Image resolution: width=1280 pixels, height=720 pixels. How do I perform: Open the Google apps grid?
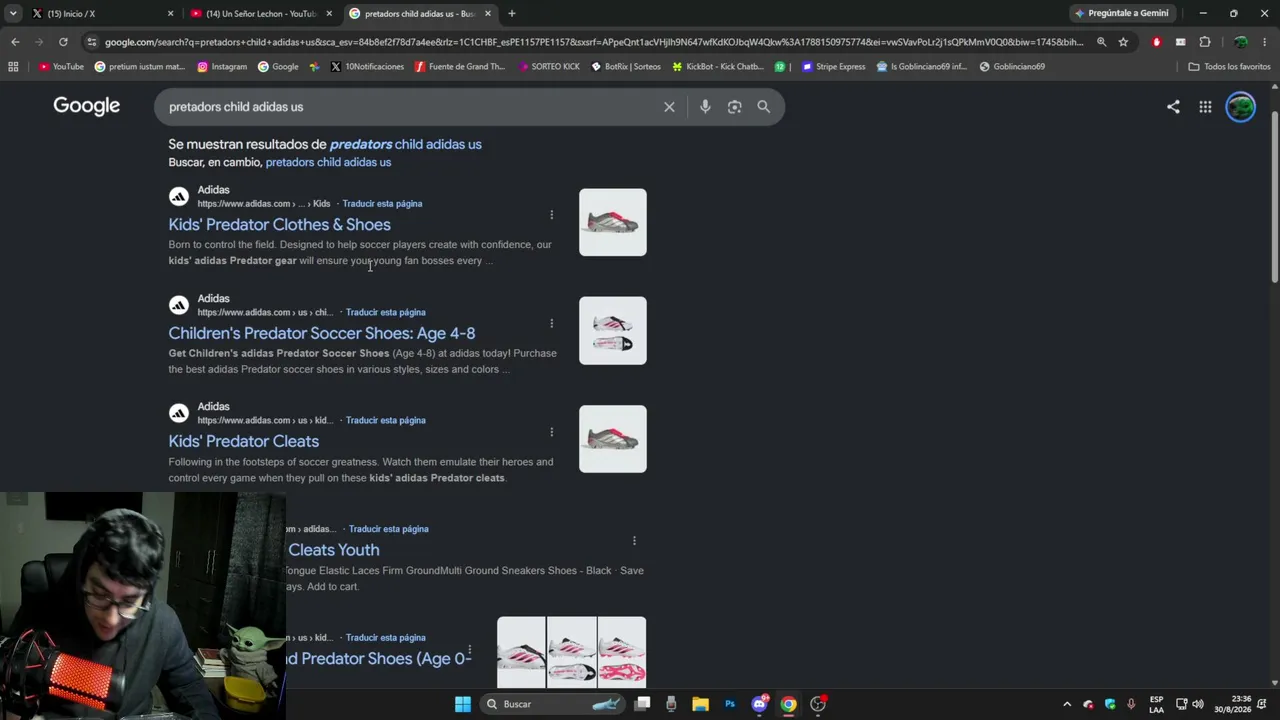pyautogui.click(x=1205, y=107)
